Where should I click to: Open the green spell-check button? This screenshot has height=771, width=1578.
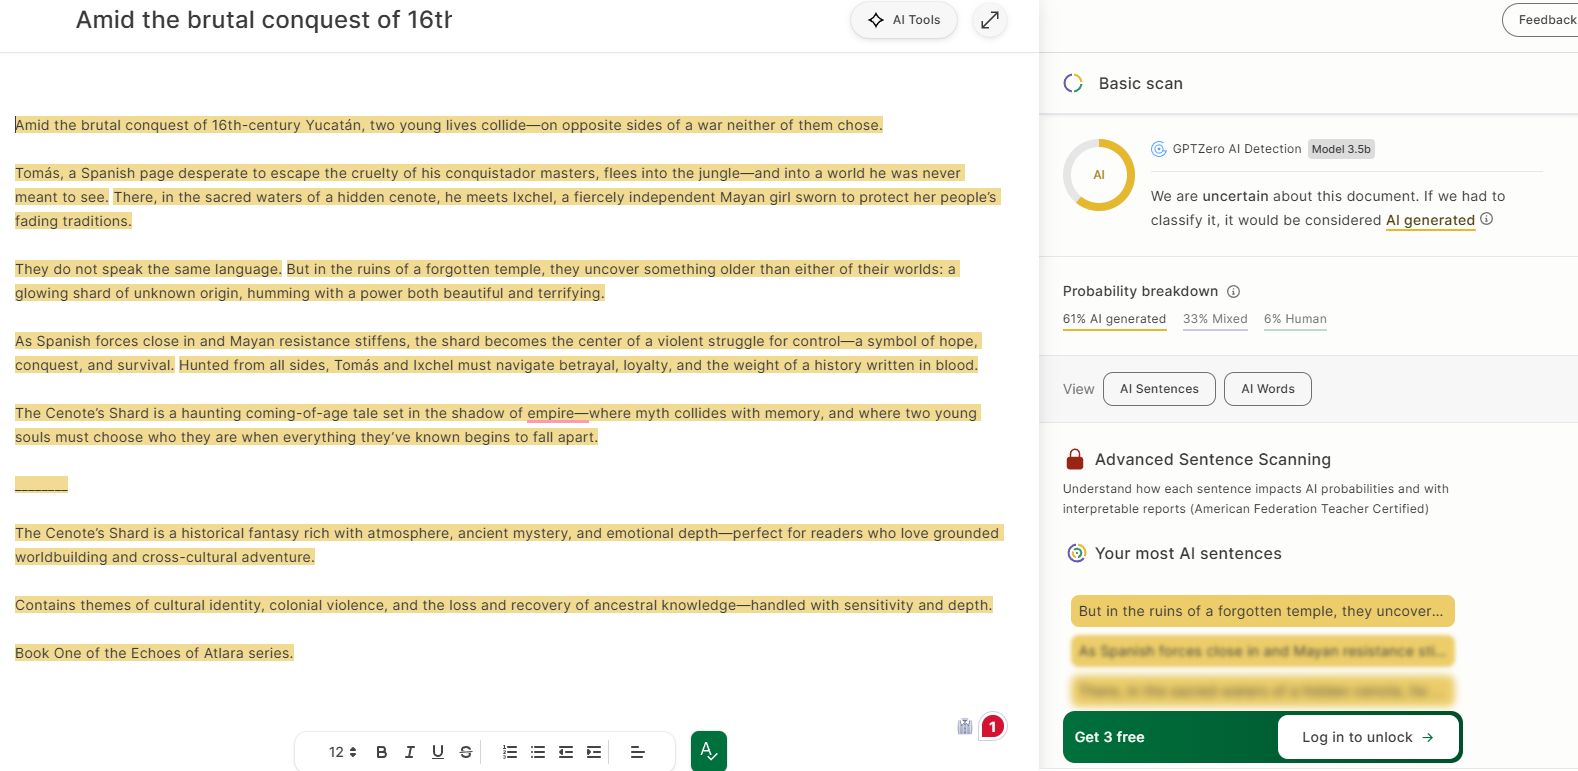coord(709,751)
